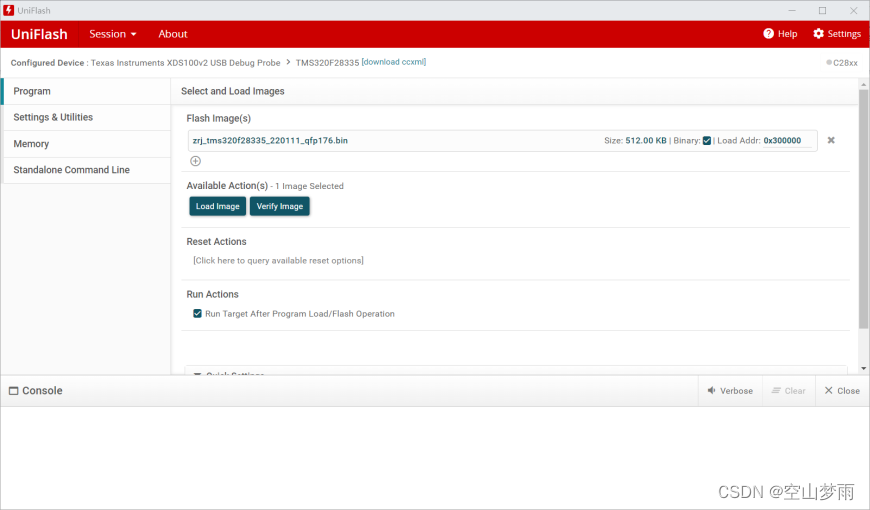Viewport: 870px width, 510px height.
Task: Open Settings & Utilities sidebar tab
Action: tap(86, 117)
